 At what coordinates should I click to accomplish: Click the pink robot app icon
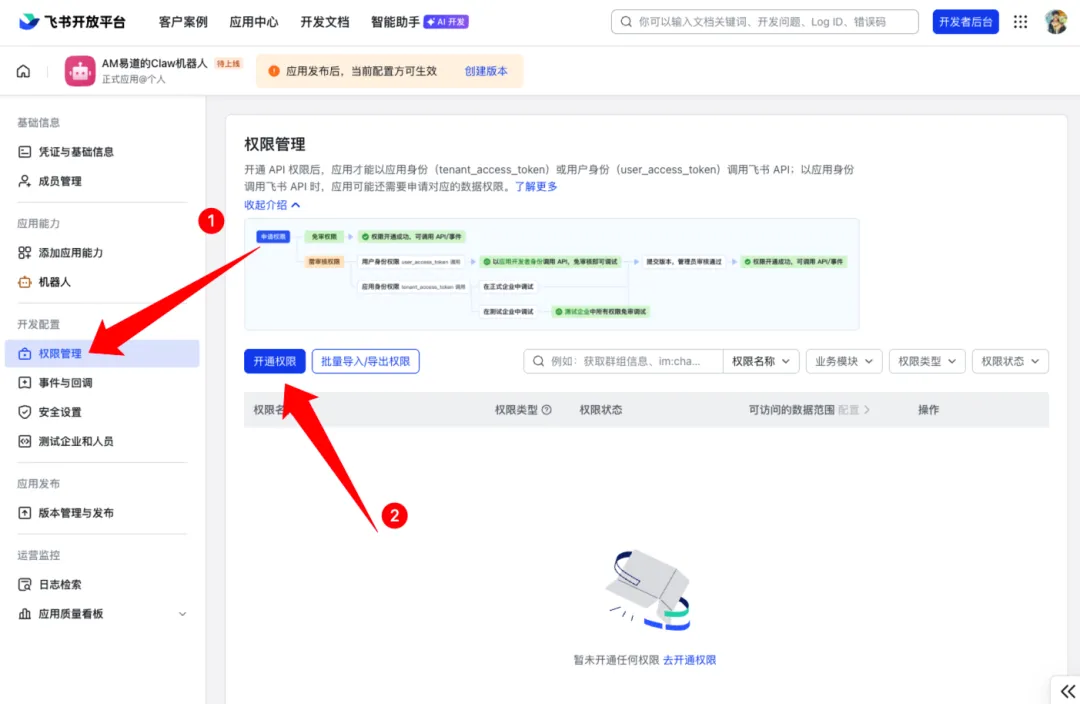80,71
